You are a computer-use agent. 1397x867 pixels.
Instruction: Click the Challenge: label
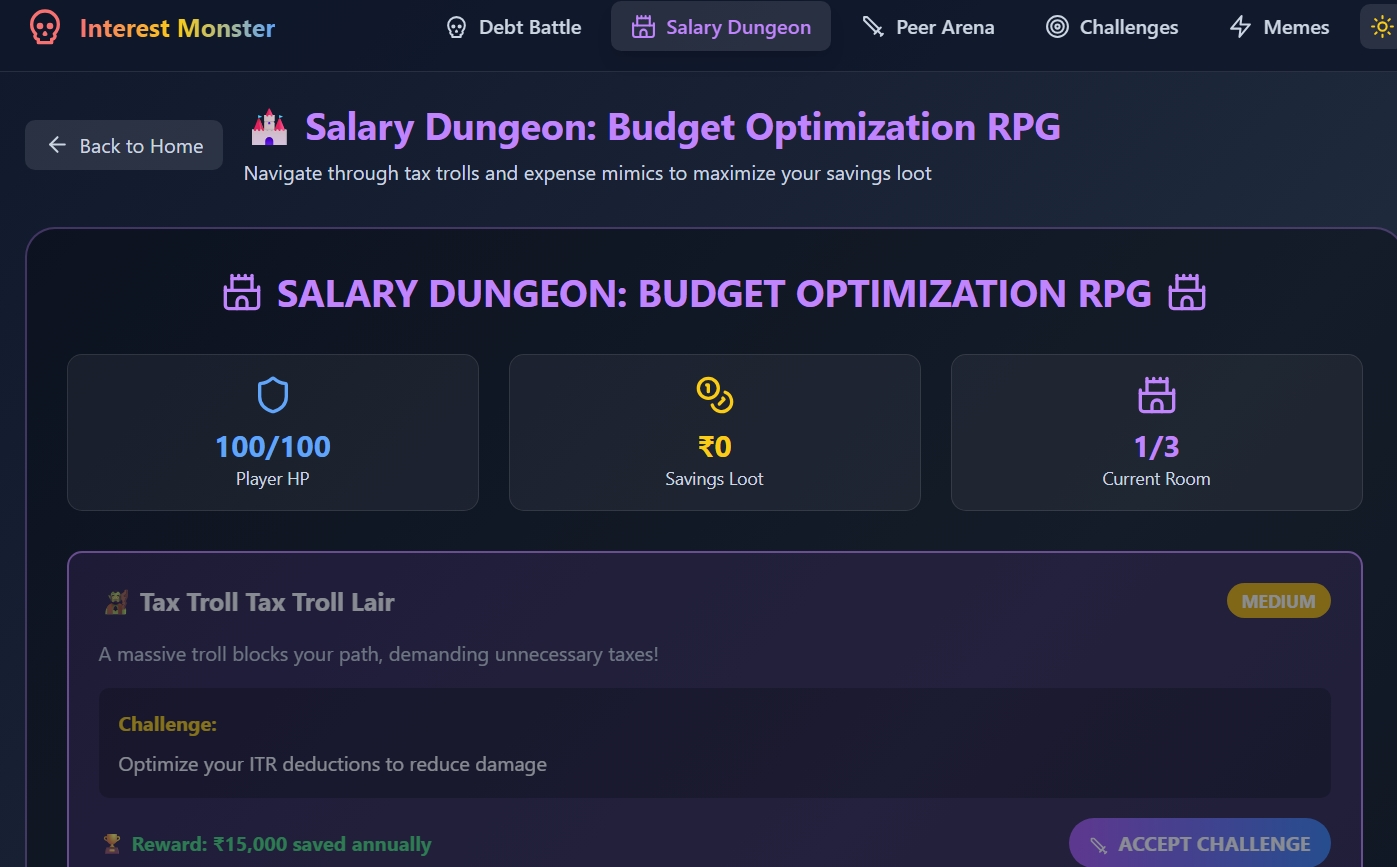pyautogui.click(x=167, y=724)
